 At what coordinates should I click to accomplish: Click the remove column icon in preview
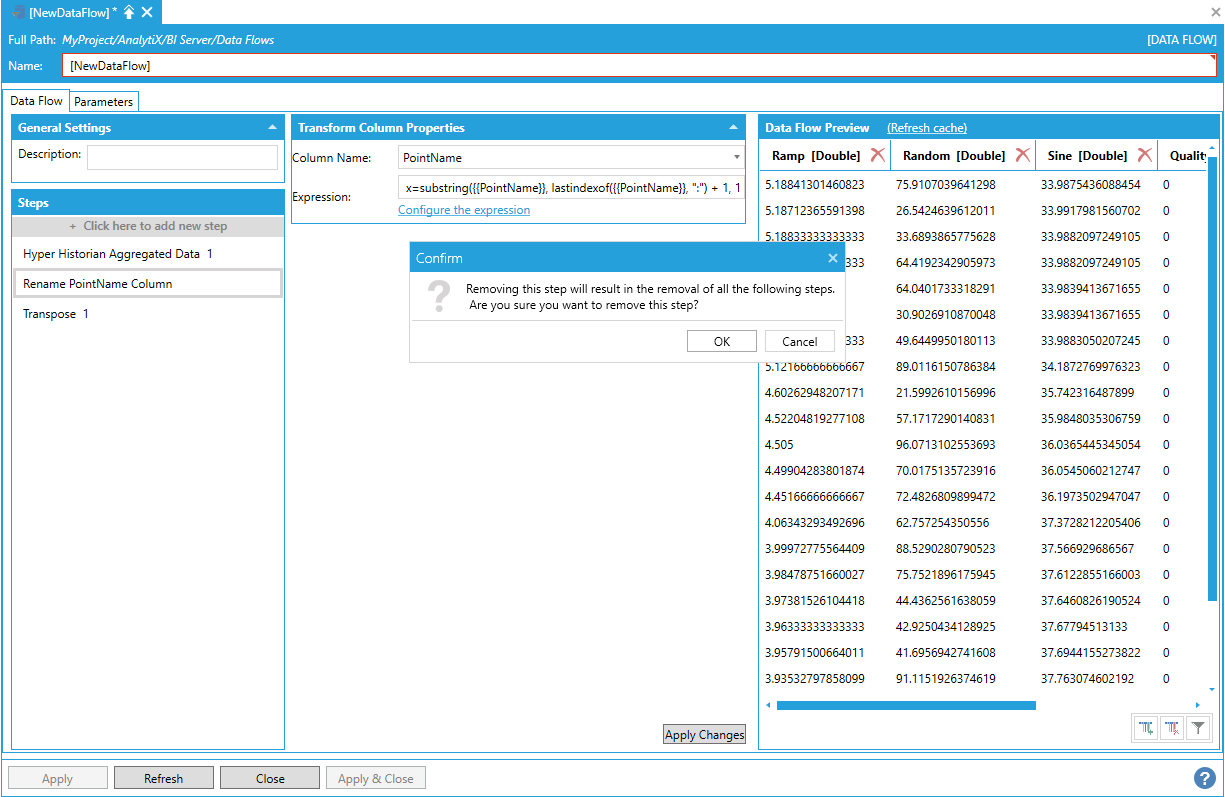tap(1172, 728)
